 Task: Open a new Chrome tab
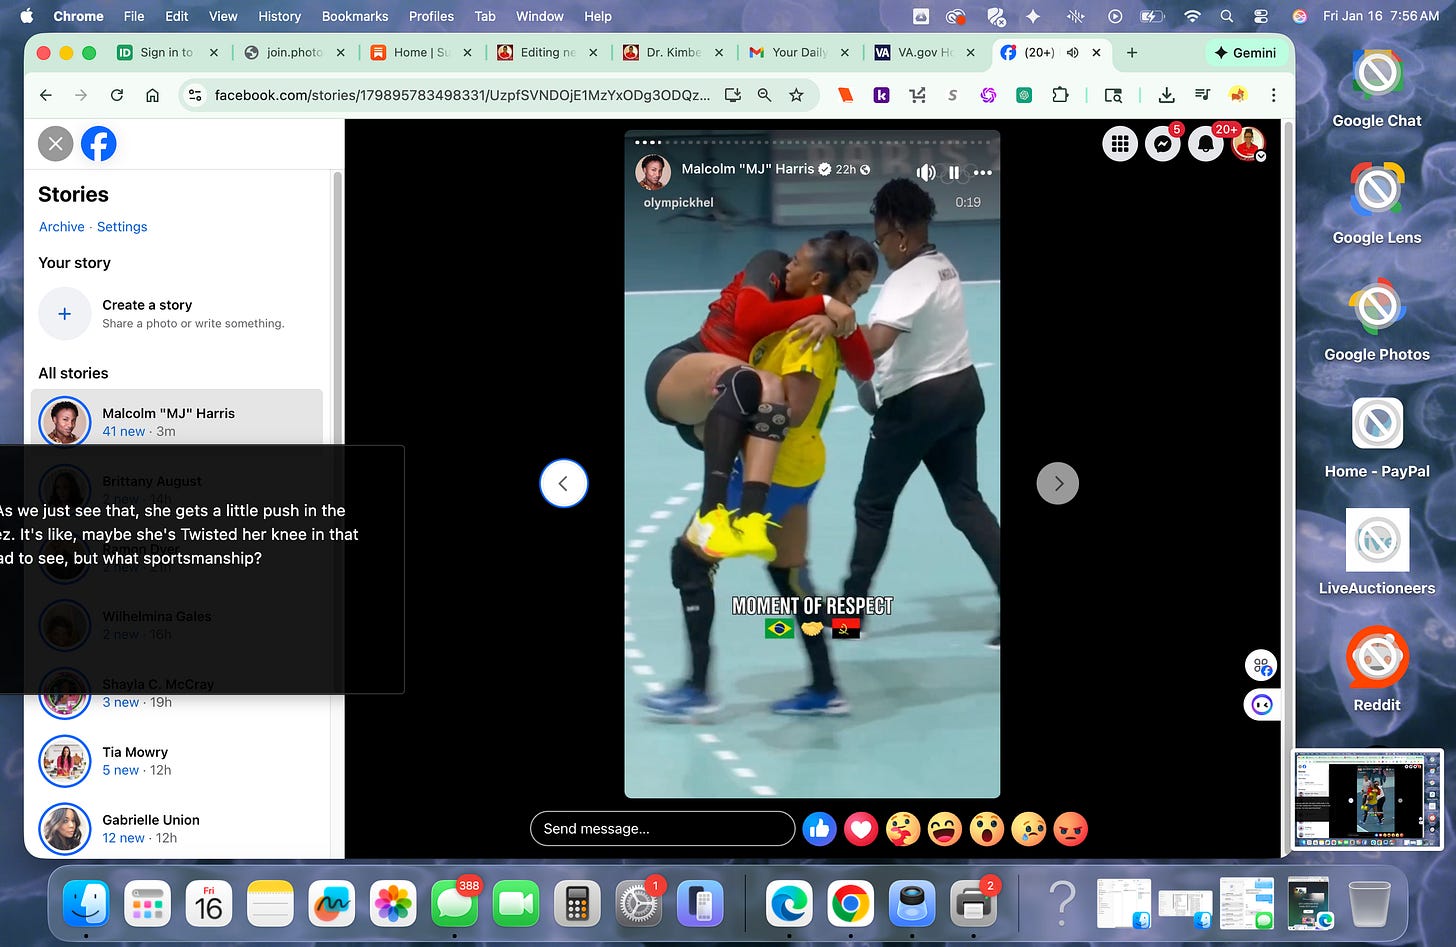click(x=1132, y=53)
